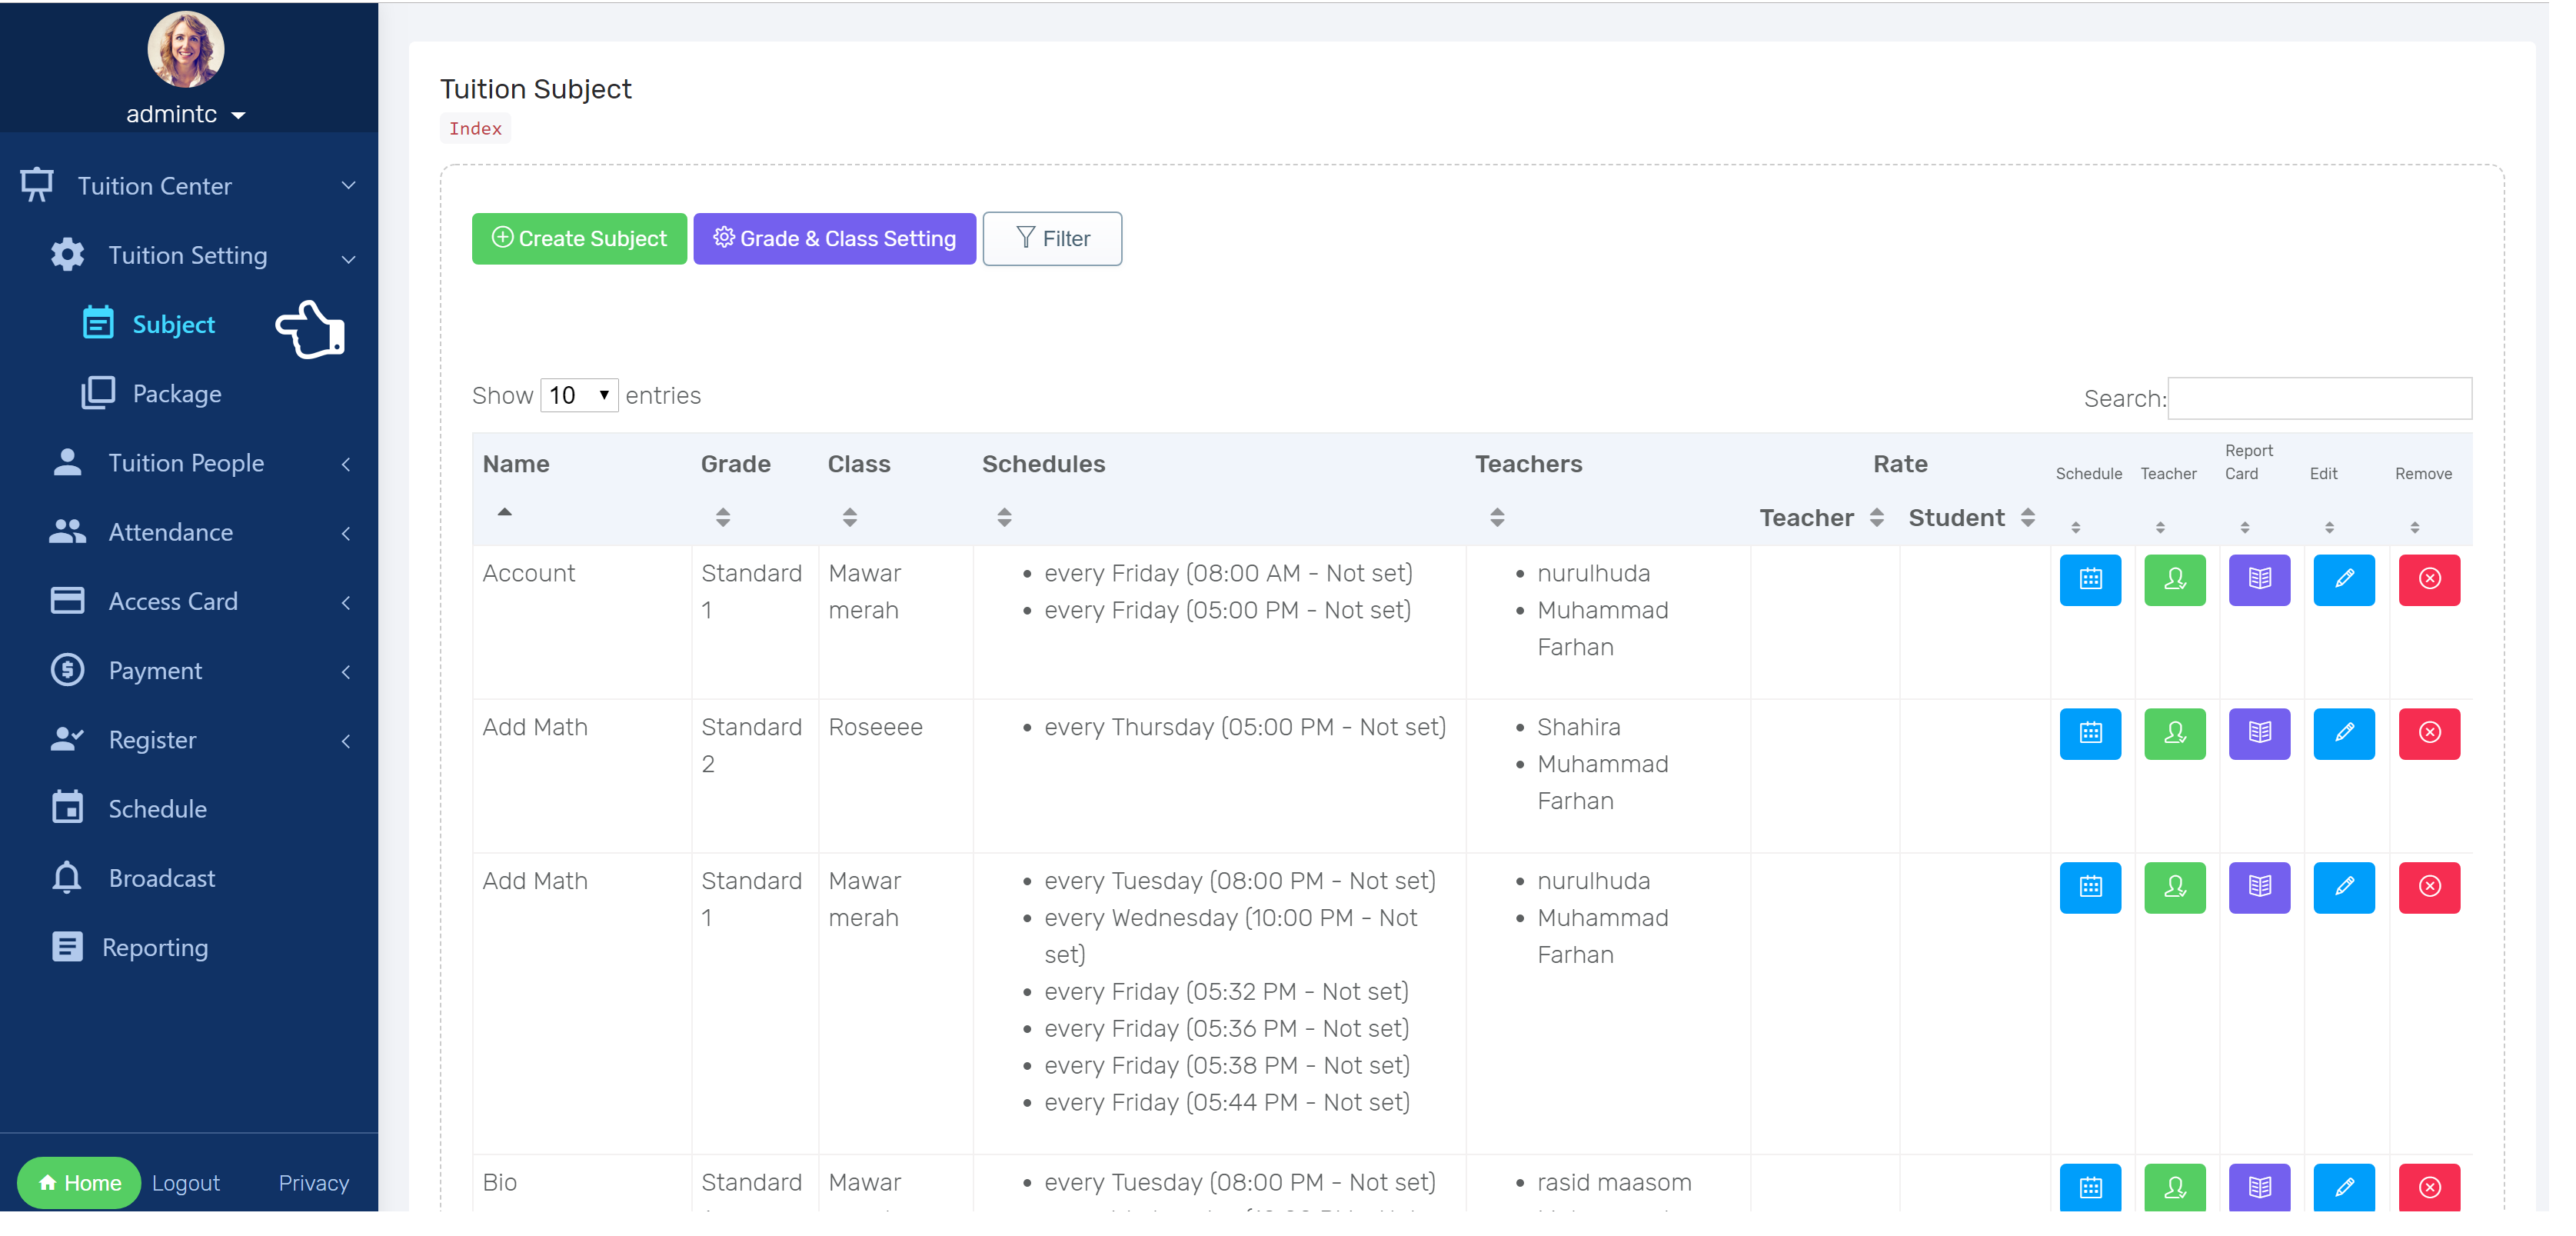Open report card for Add Math Roseeee
The image size is (2576, 1236).
2259,734
